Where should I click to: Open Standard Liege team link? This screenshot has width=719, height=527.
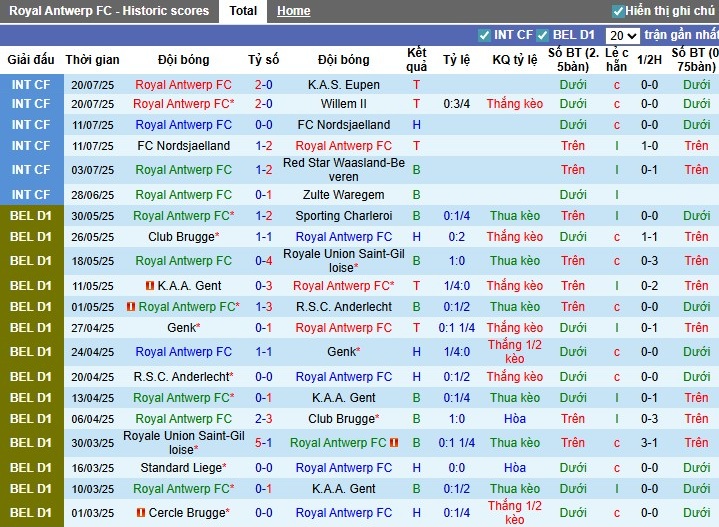181,468
